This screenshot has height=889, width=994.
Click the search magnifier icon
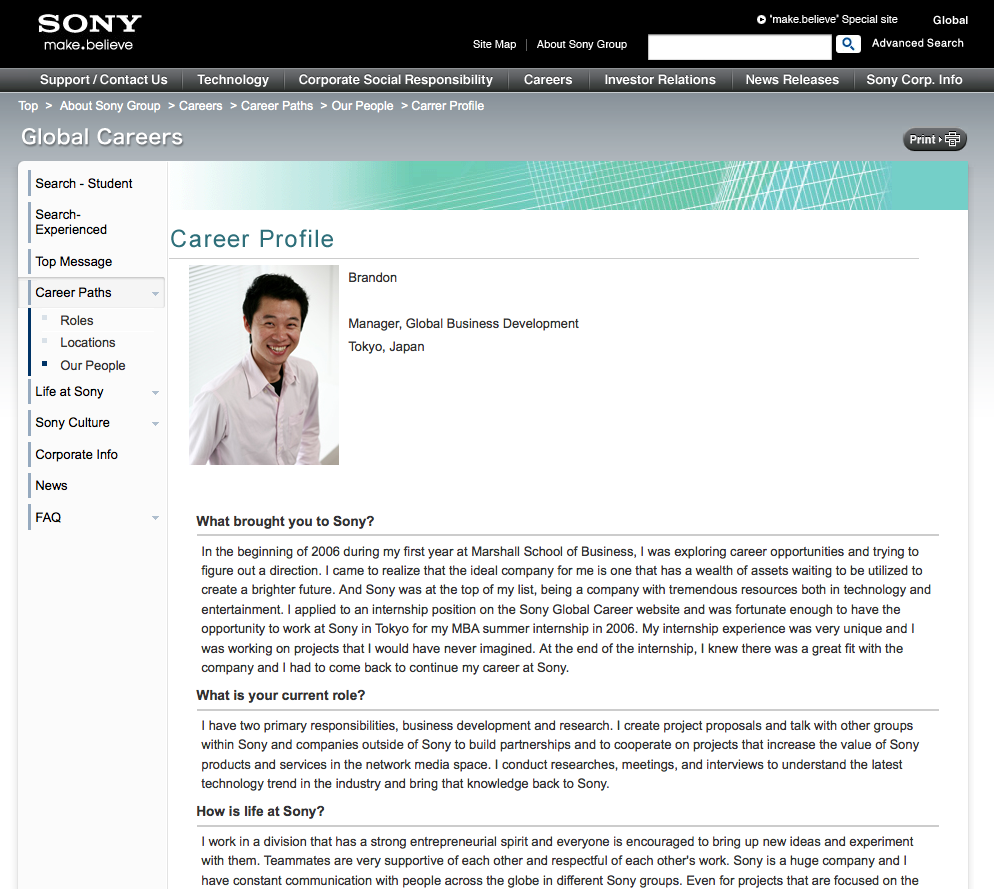847,45
